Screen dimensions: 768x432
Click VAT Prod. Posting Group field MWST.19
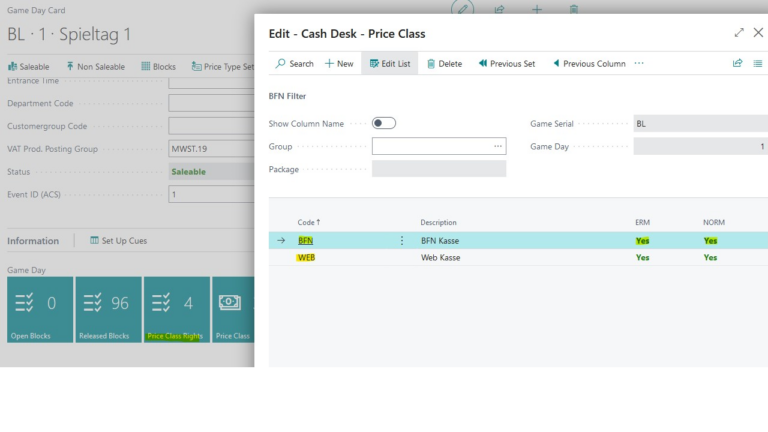point(212,149)
